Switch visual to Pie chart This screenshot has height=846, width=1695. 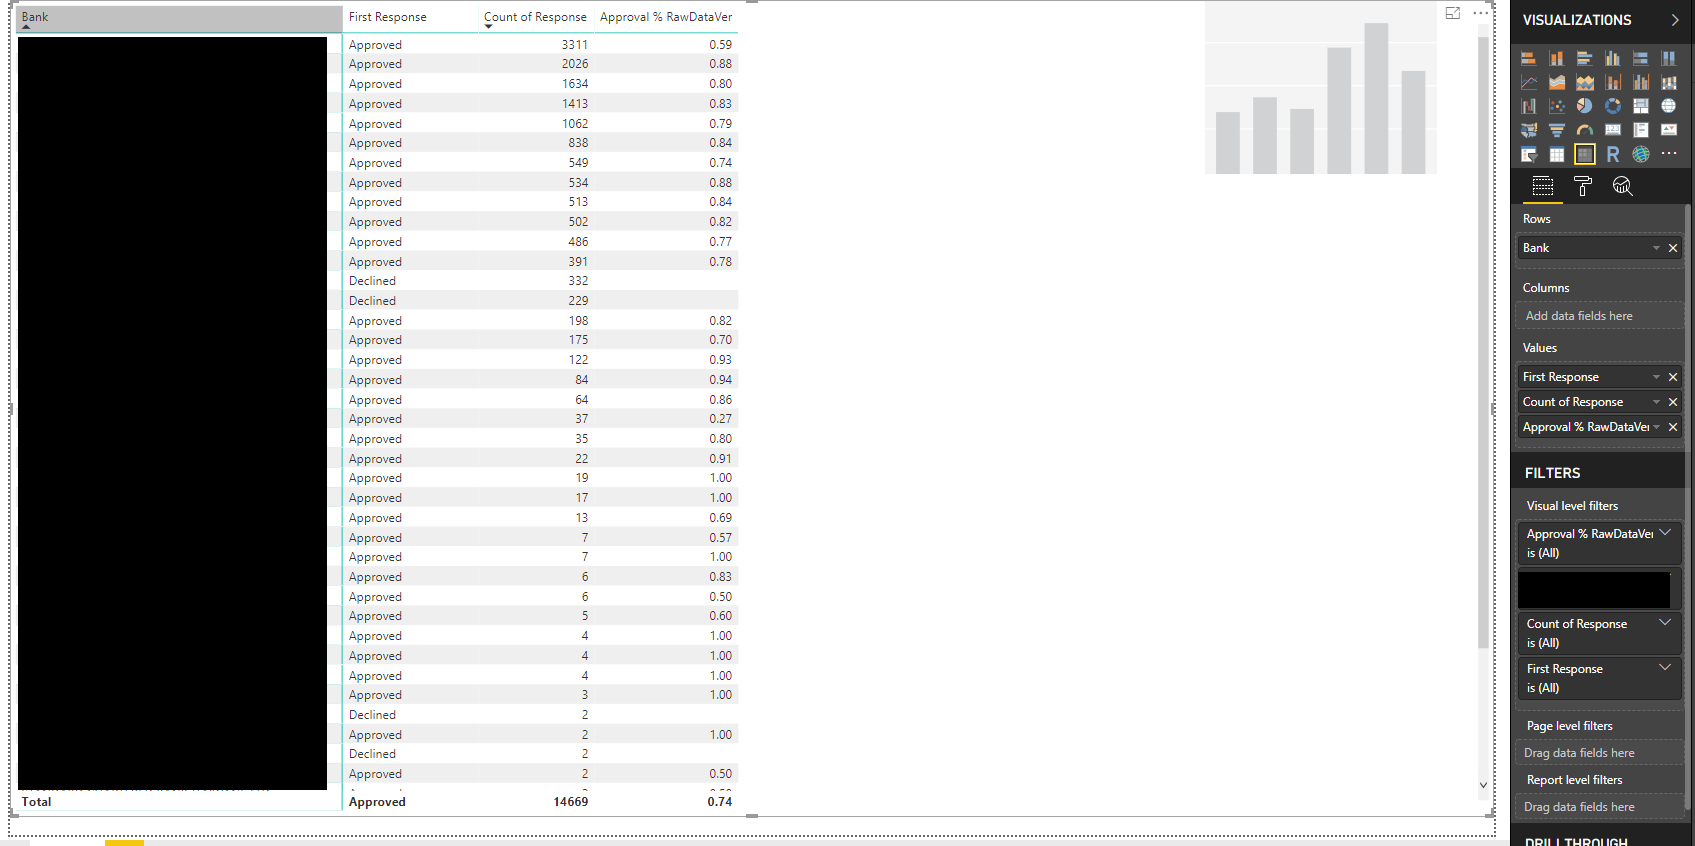tap(1585, 106)
